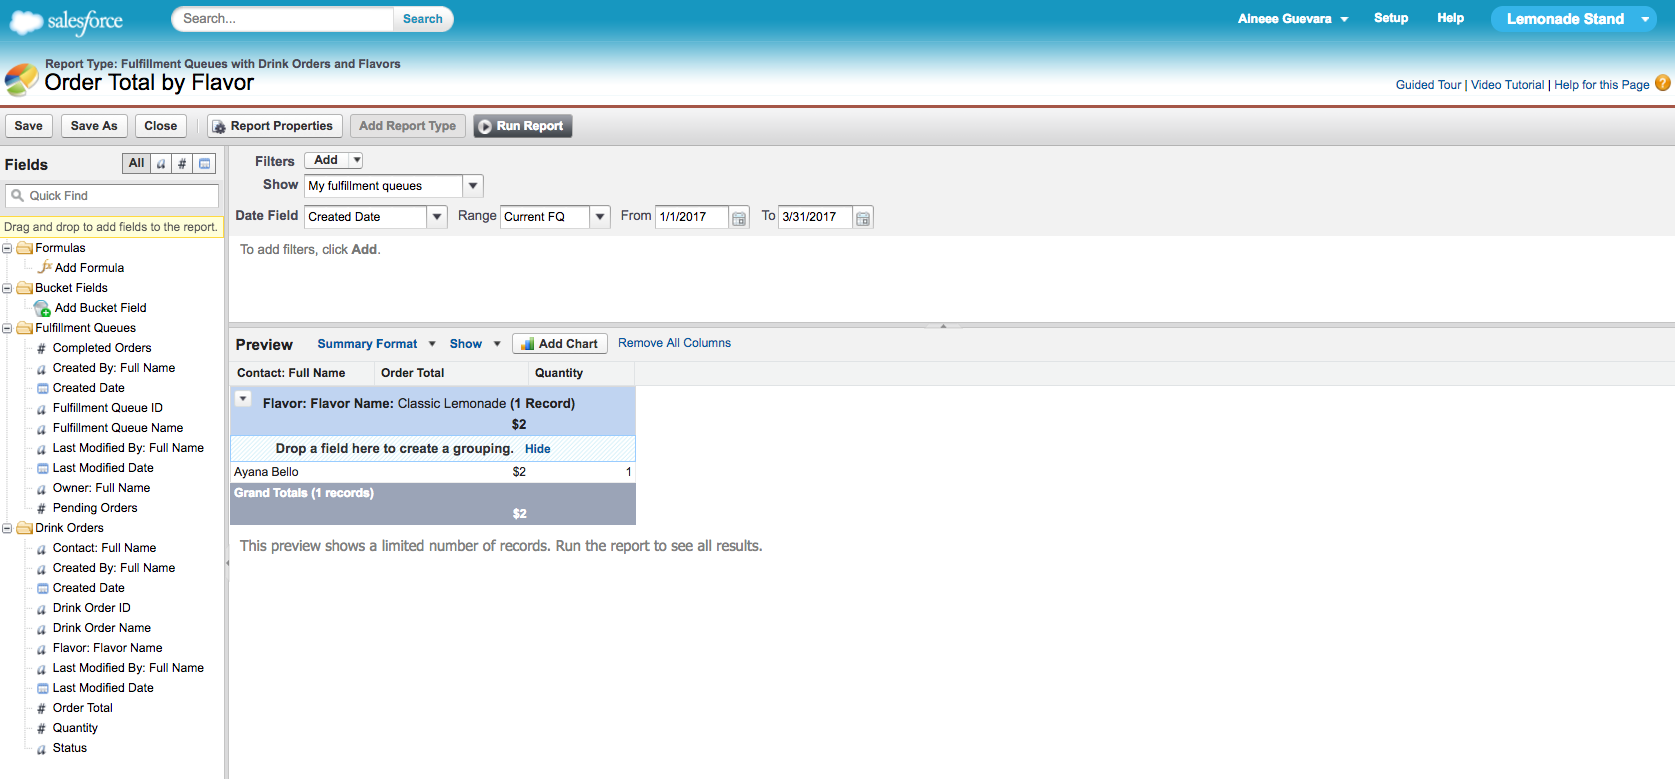
Task: Select the Drink Order Name field
Action: point(102,628)
